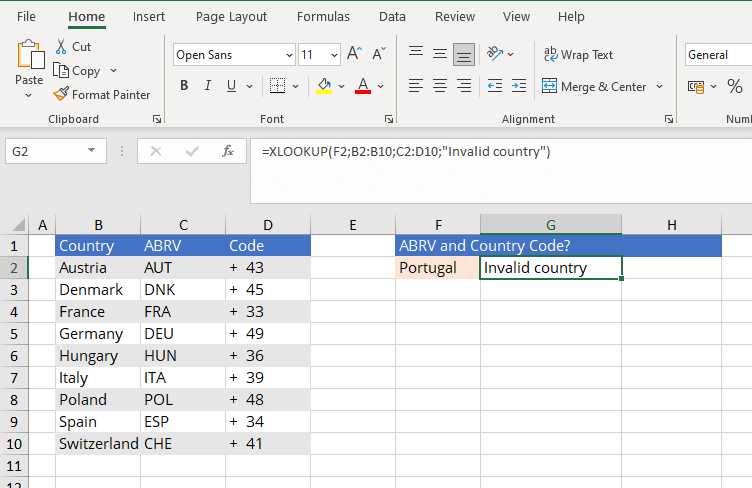Open Name Box dropdown arrow
Viewport: 752px width, 488px height.
click(91, 151)
